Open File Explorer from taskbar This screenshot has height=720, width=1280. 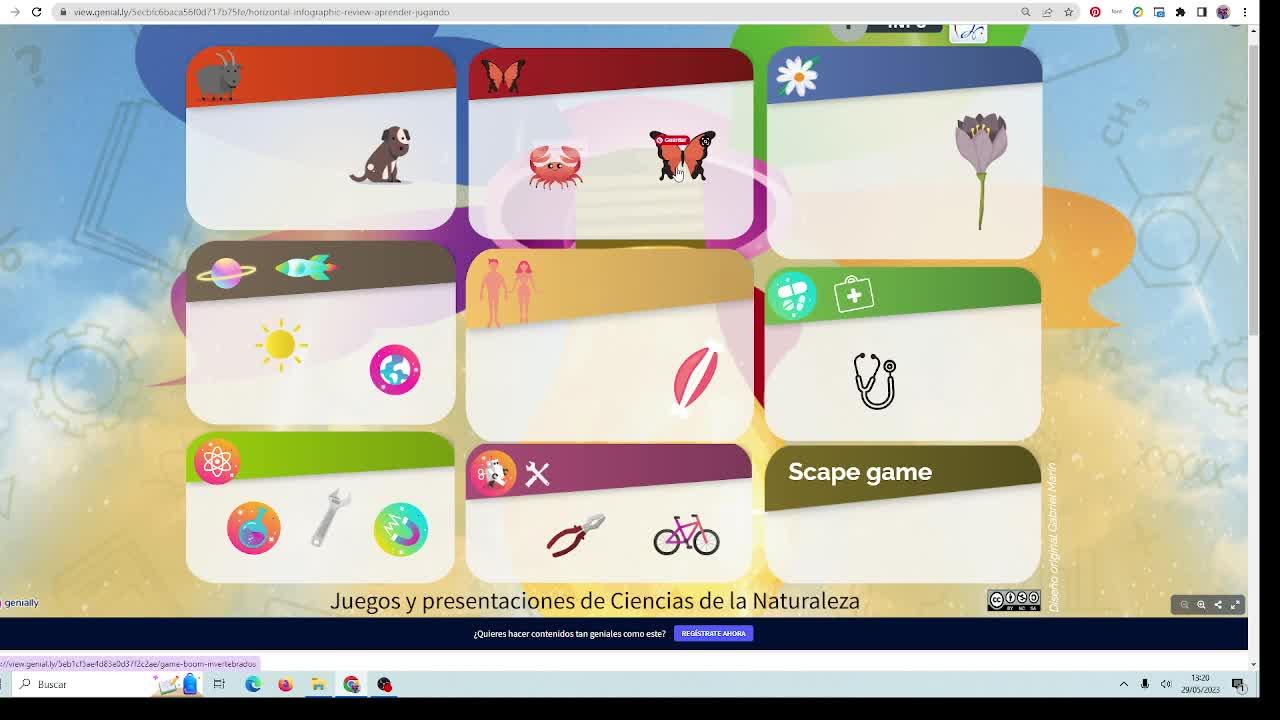pos(318,684)
